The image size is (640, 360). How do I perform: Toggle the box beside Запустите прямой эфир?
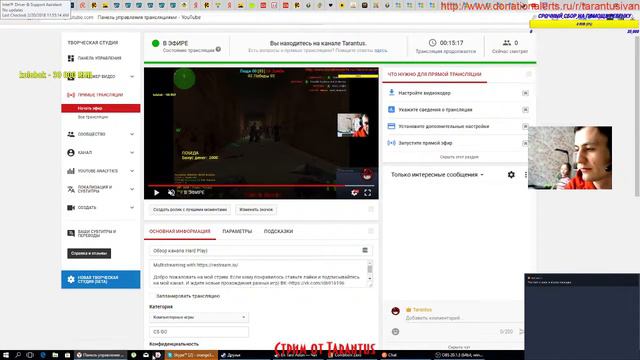525,143
